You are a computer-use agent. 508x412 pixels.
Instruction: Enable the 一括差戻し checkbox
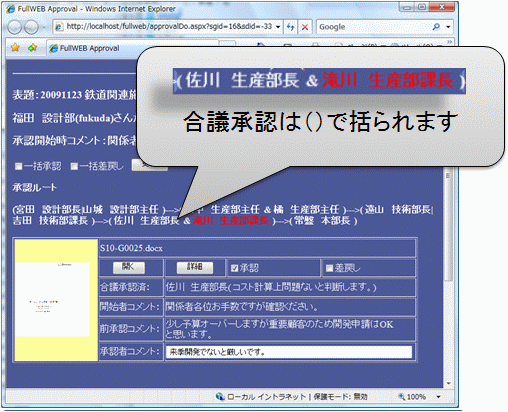(x=74, y=166)
